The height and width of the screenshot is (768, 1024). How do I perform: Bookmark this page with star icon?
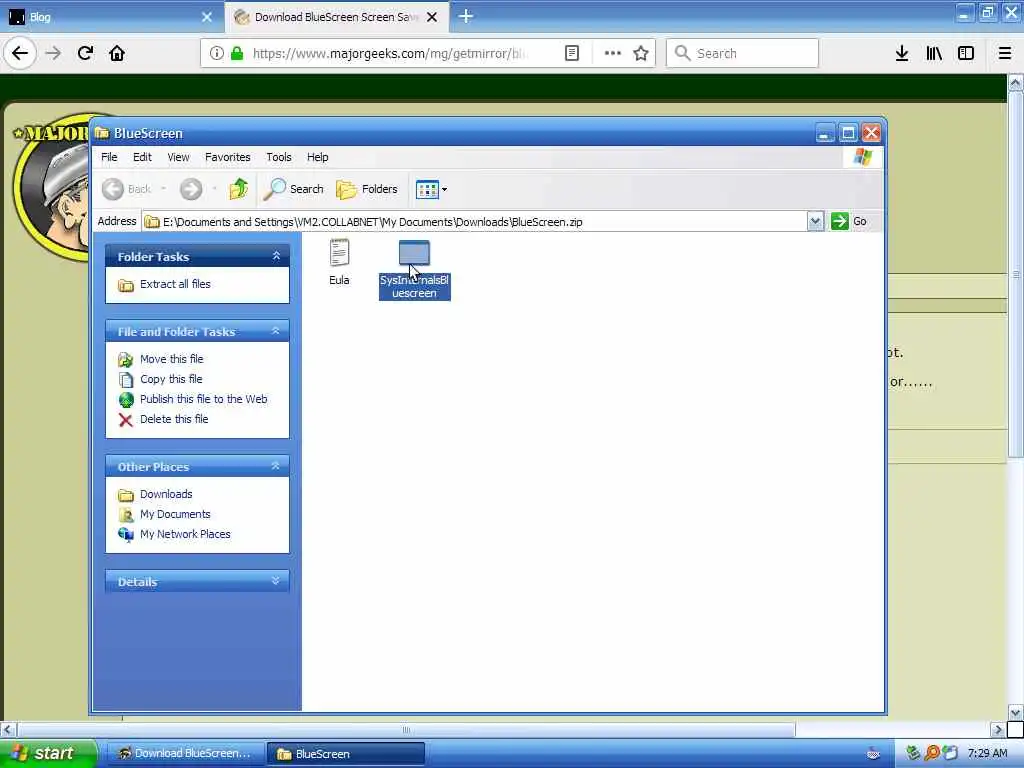[x=641, y=53]
